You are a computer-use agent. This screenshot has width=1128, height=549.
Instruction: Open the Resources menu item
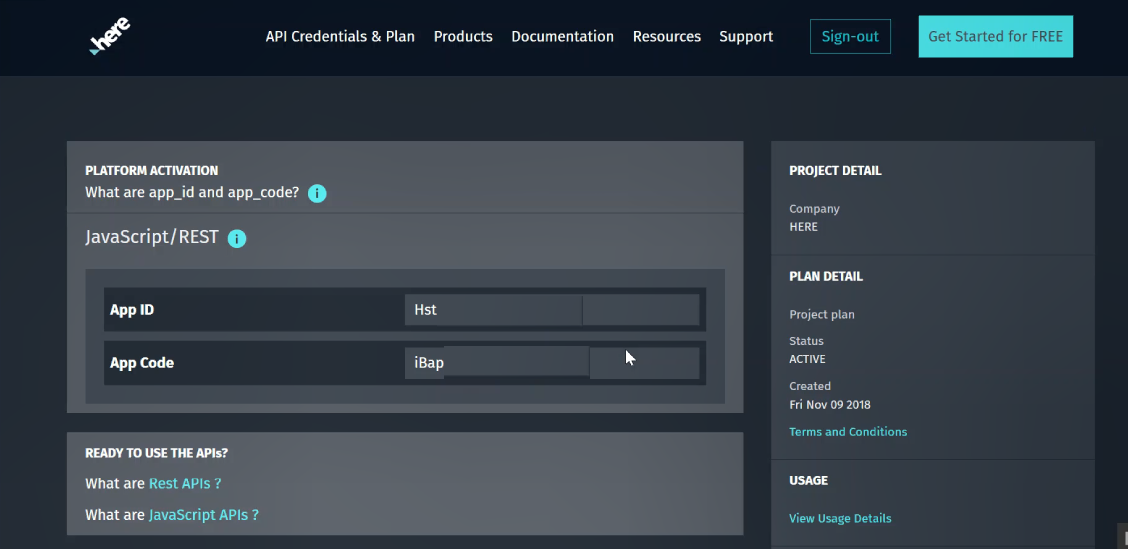click(x=667, y=37)
